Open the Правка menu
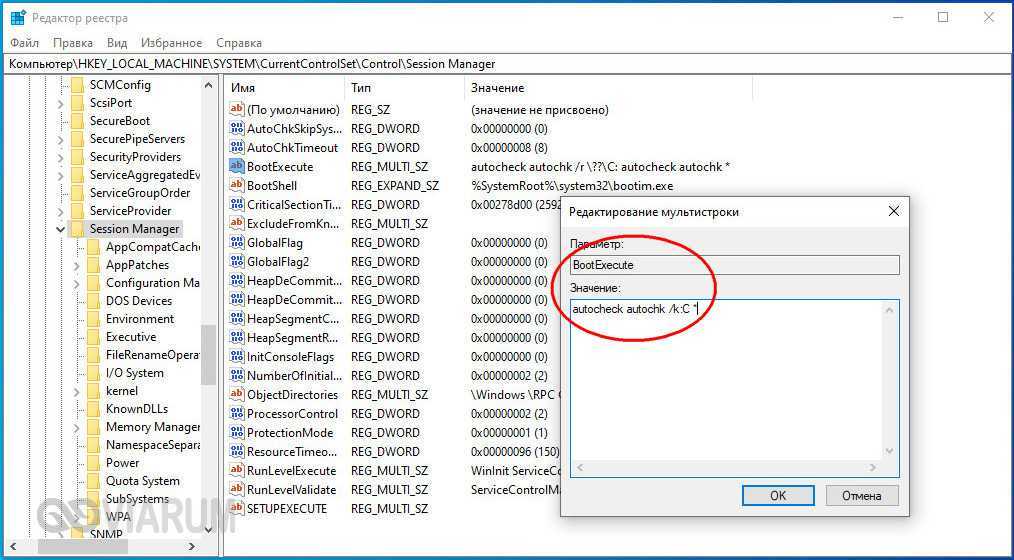 click(x=73, y=43)
